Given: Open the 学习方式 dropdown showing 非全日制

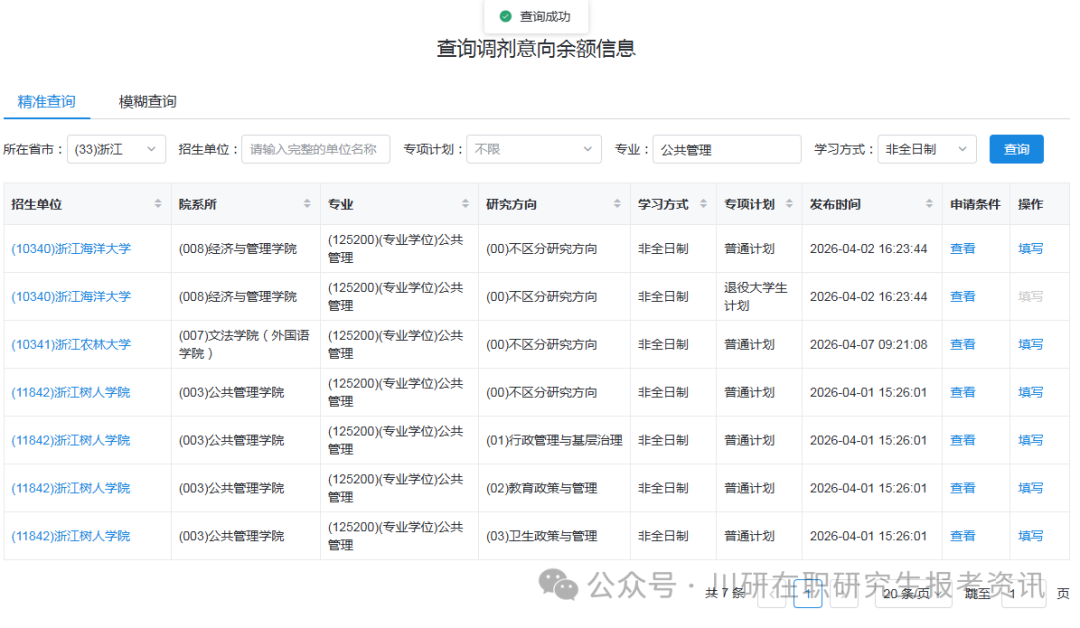Looking at the screenshot, I should click(x=927, y=148).
